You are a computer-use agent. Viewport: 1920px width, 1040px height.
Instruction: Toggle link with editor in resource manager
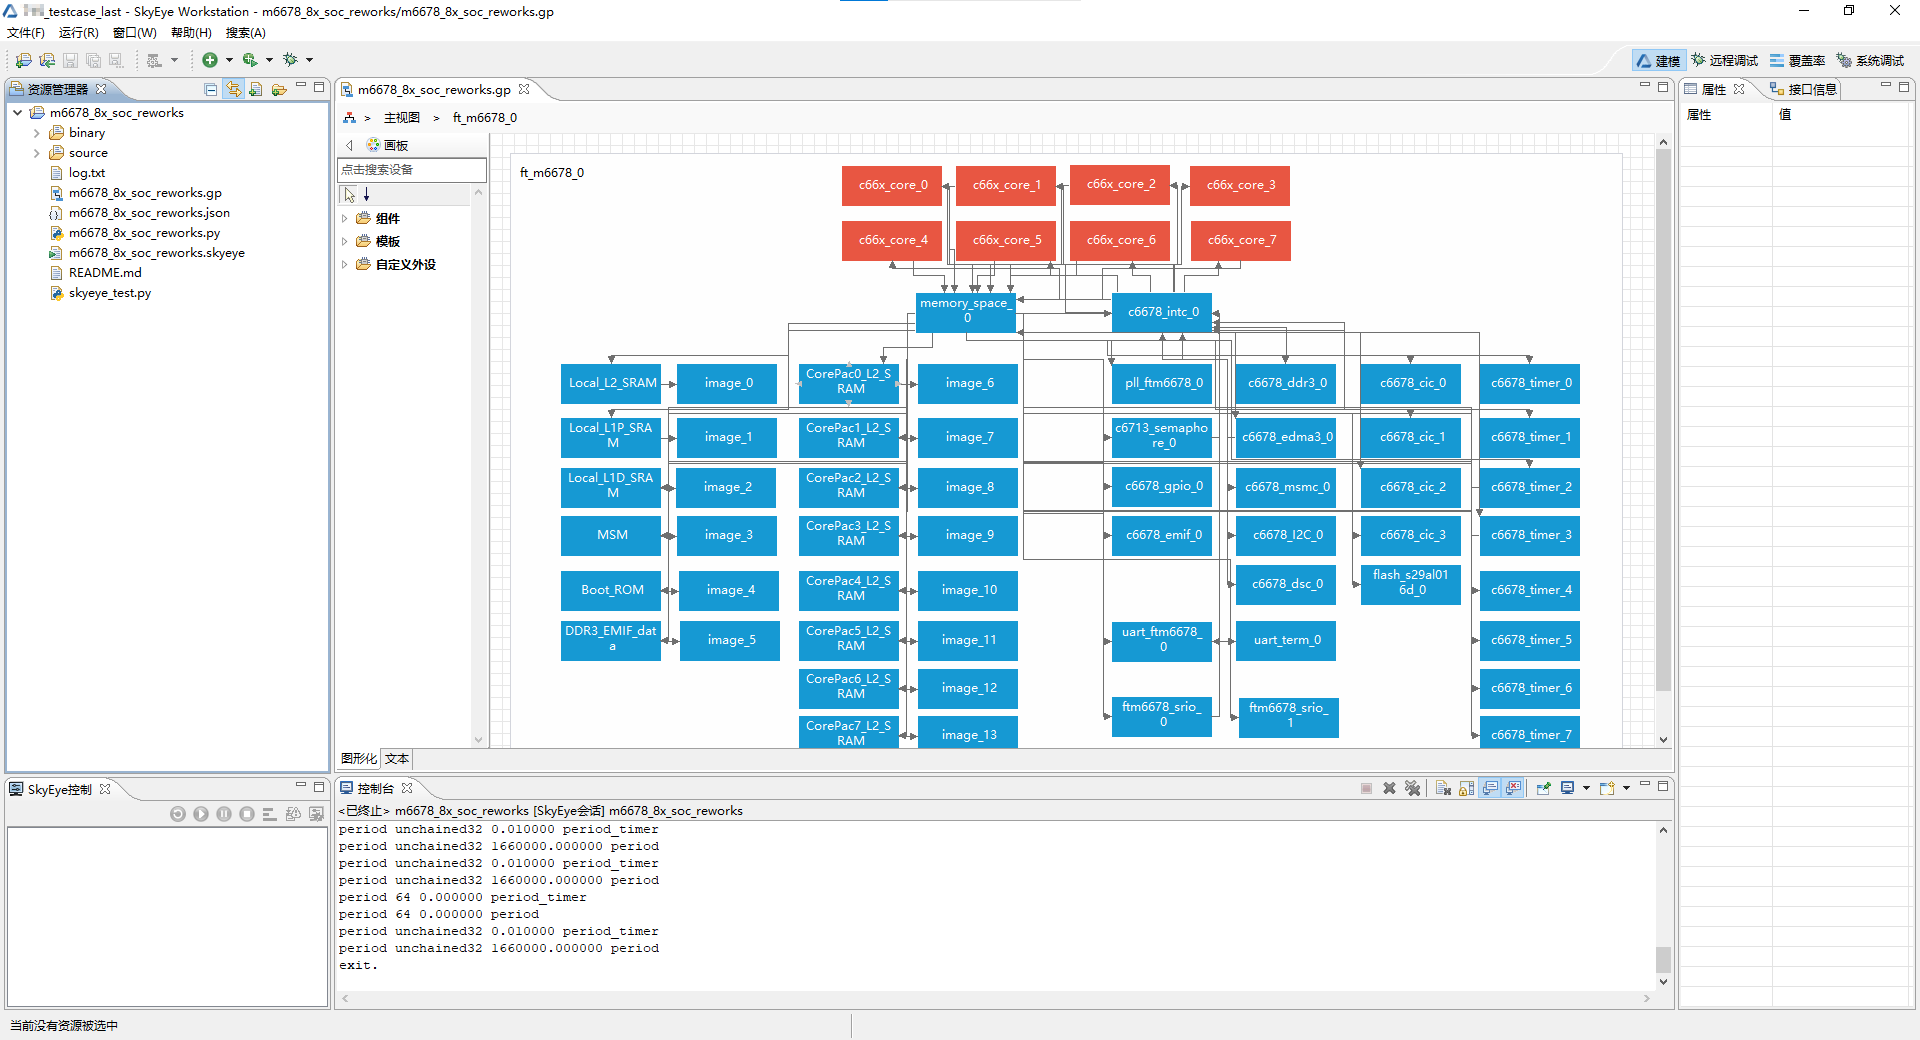point(233,89)
